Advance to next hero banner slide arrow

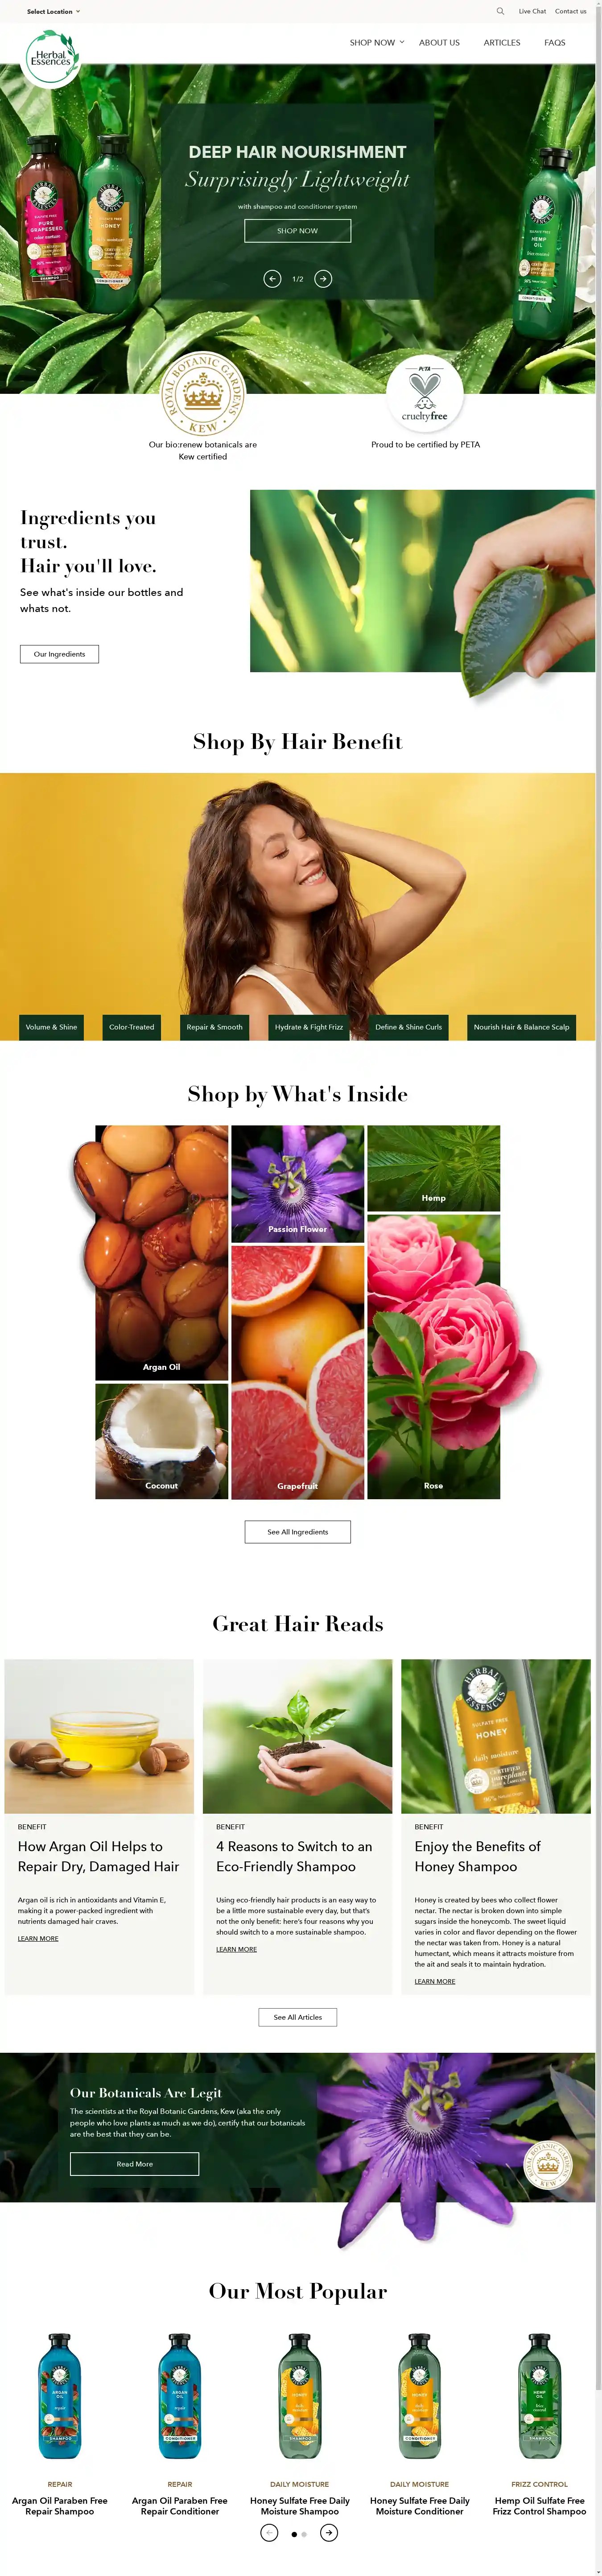(323, 279)
